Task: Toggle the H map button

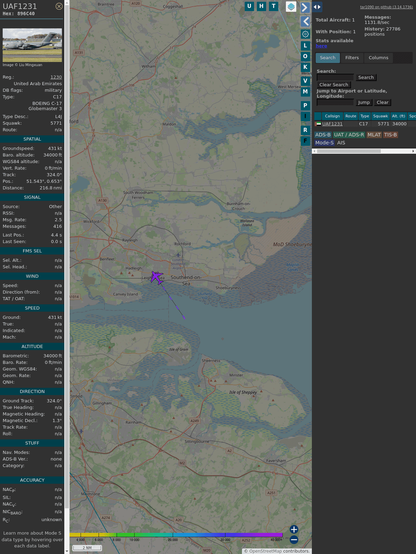Action: (261, 6)
